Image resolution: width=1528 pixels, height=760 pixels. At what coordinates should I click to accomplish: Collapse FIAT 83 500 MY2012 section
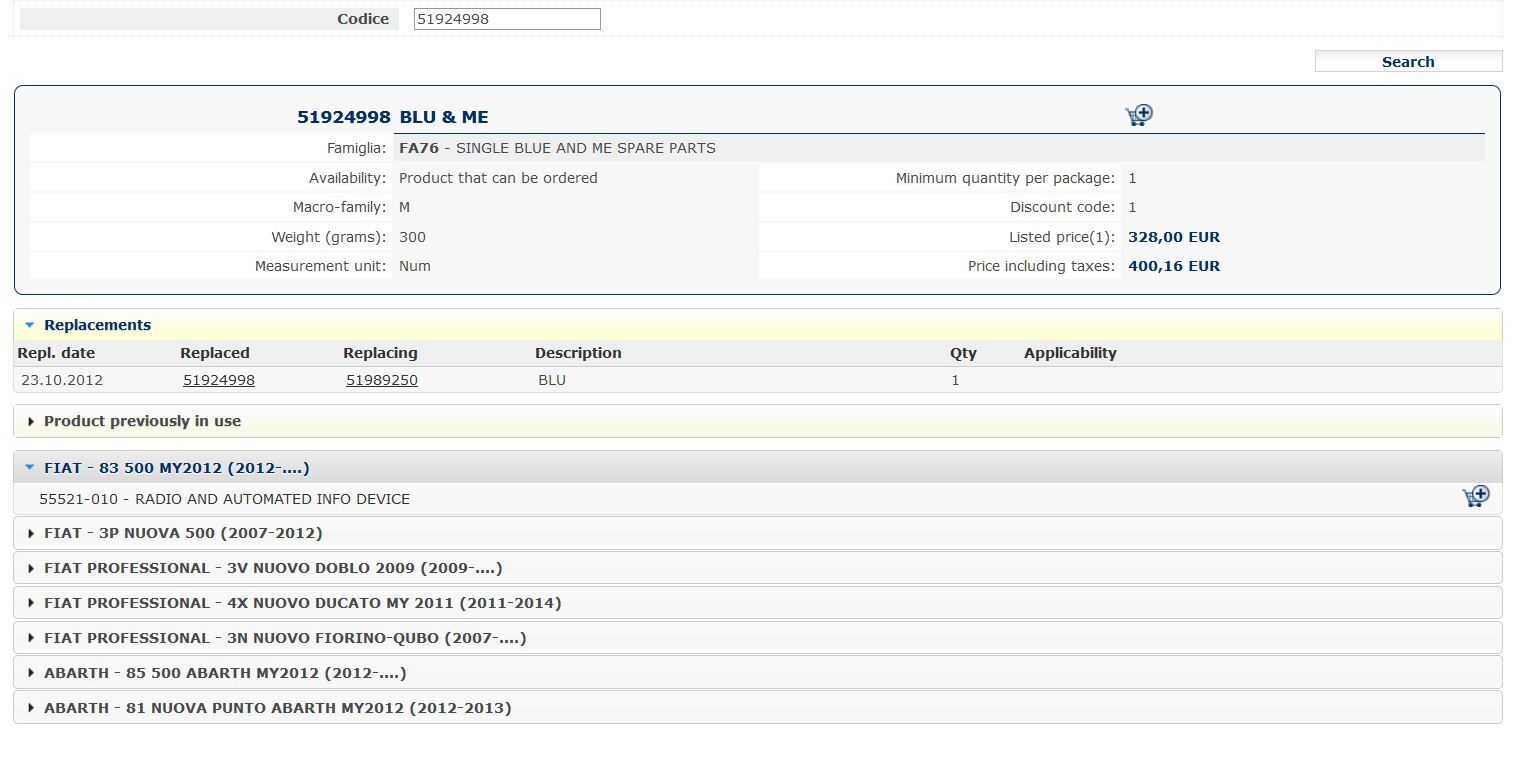[758, 468]
